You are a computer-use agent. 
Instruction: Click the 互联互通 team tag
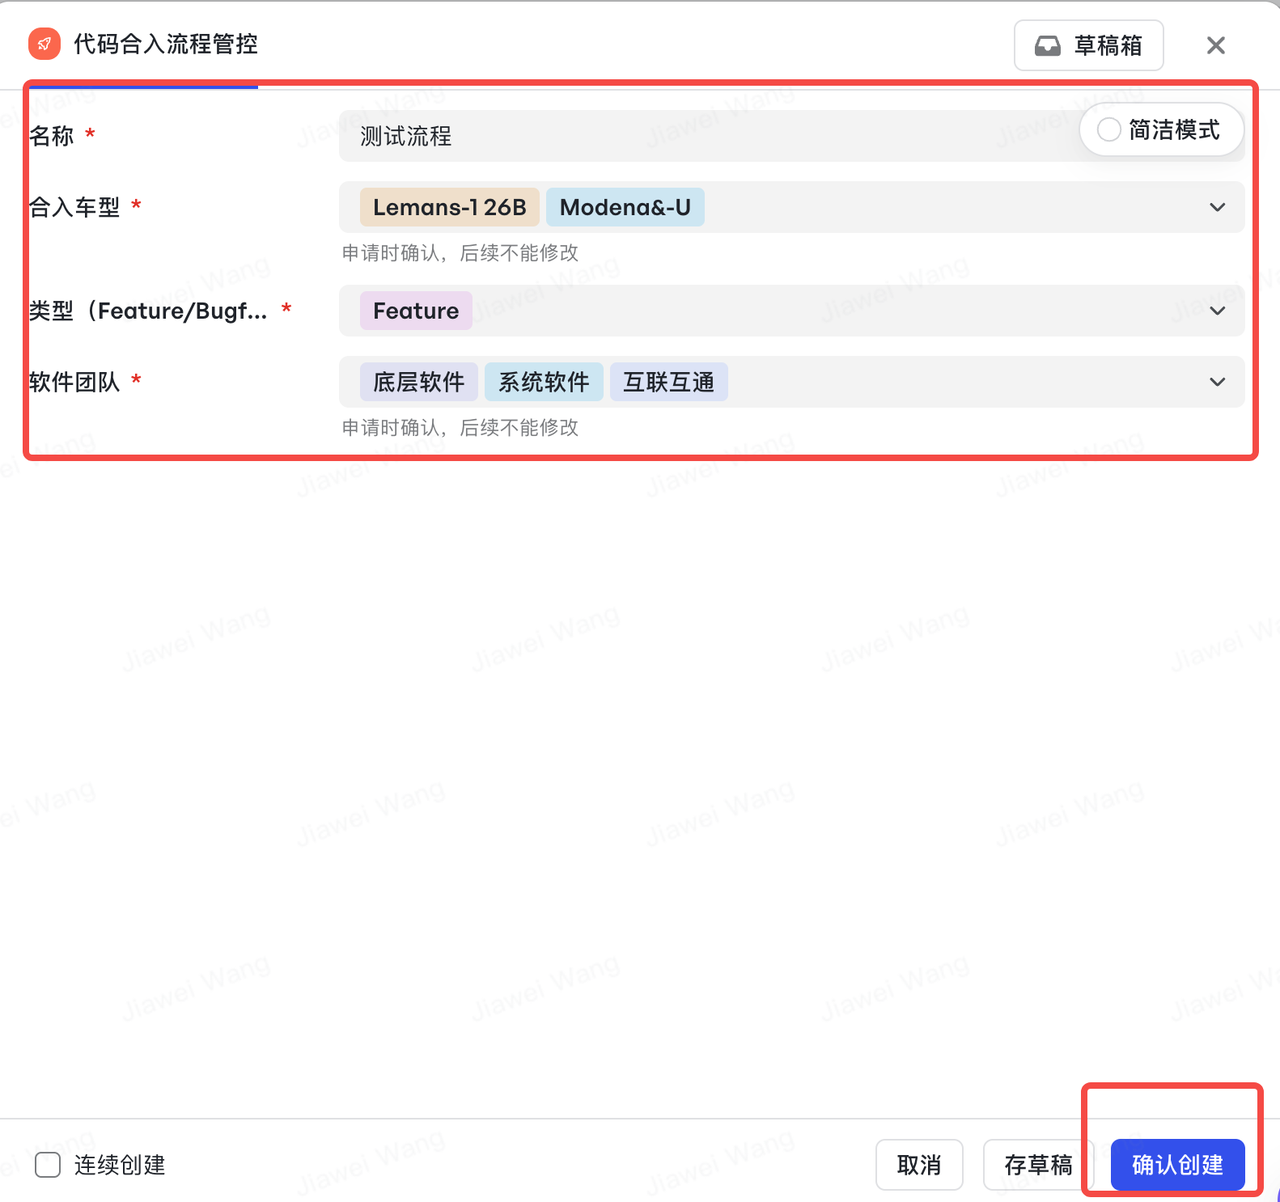point(669,382)
